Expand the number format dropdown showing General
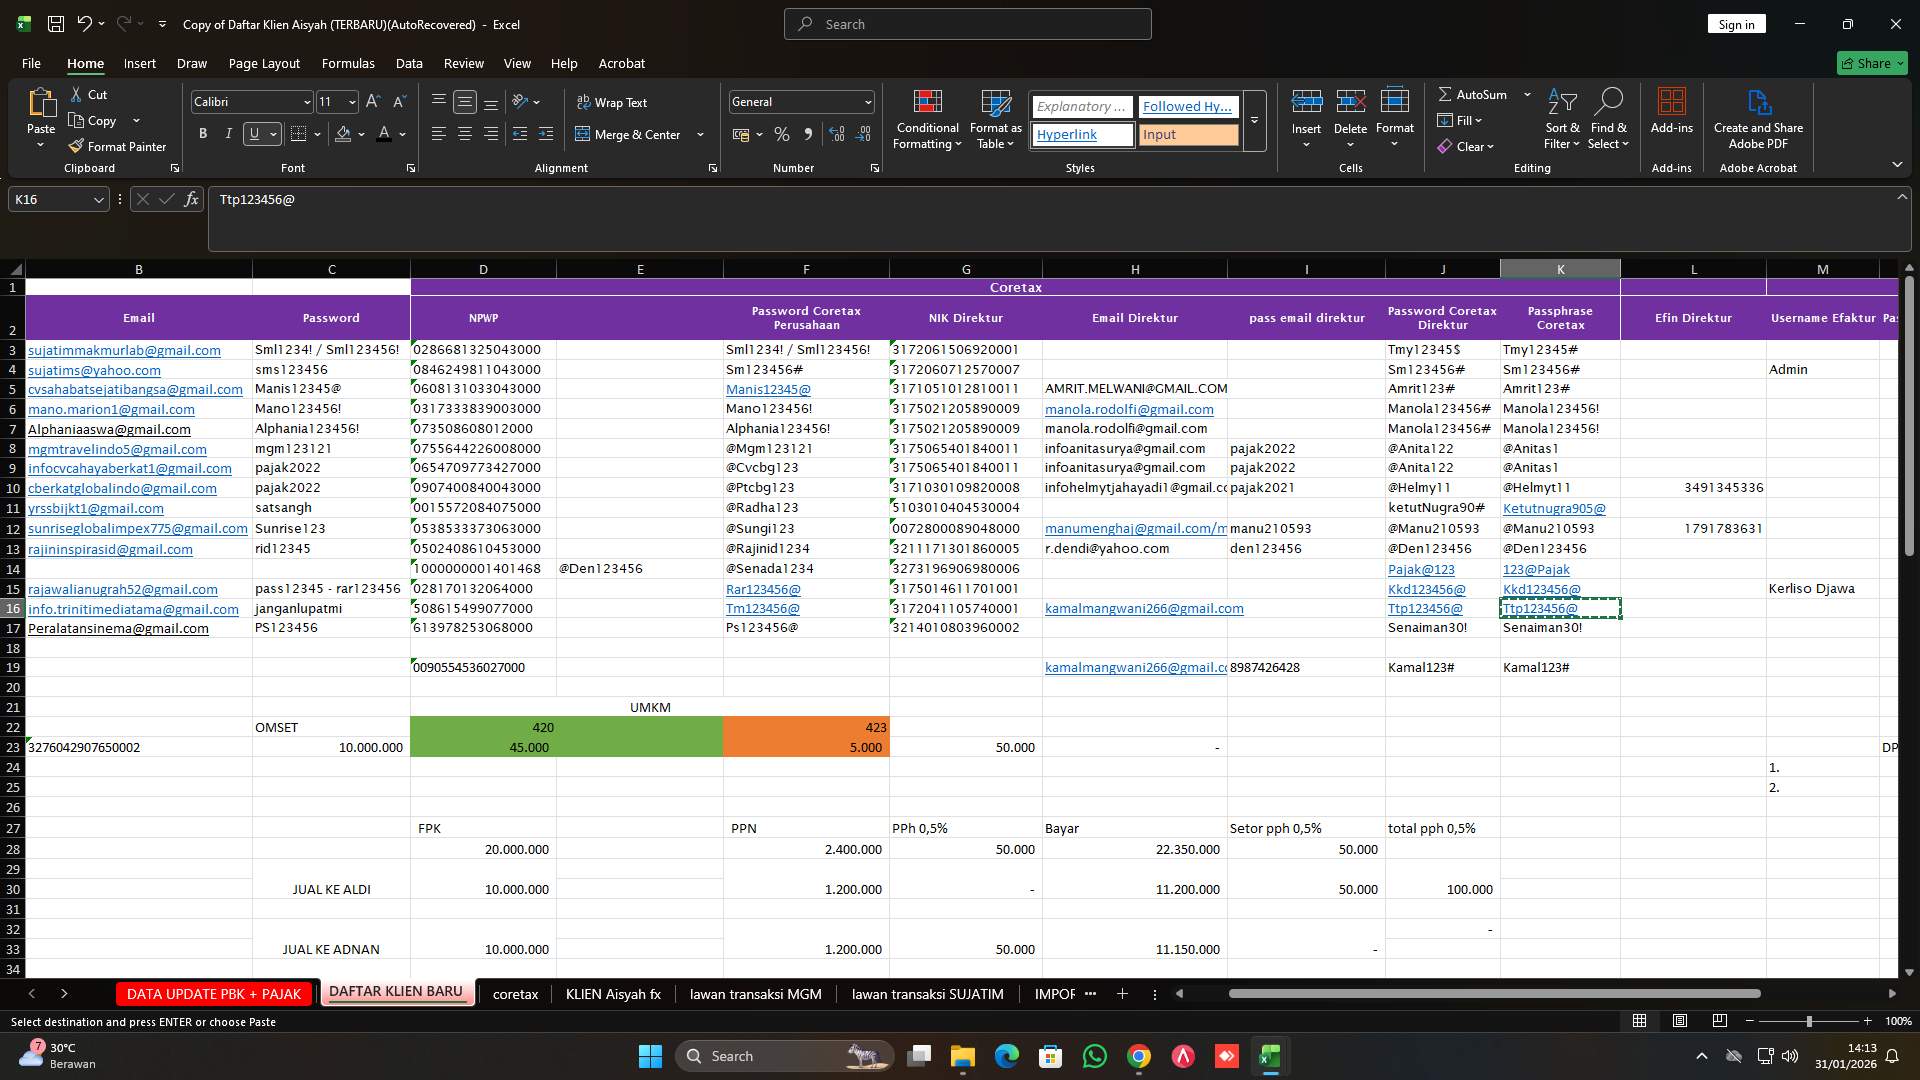 (866, 101)
